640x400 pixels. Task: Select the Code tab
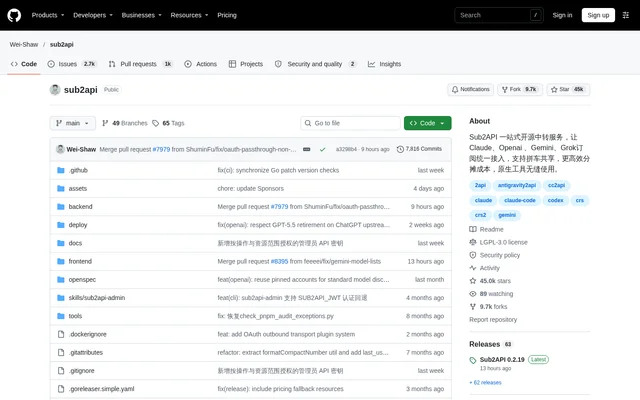click(24, 64)
